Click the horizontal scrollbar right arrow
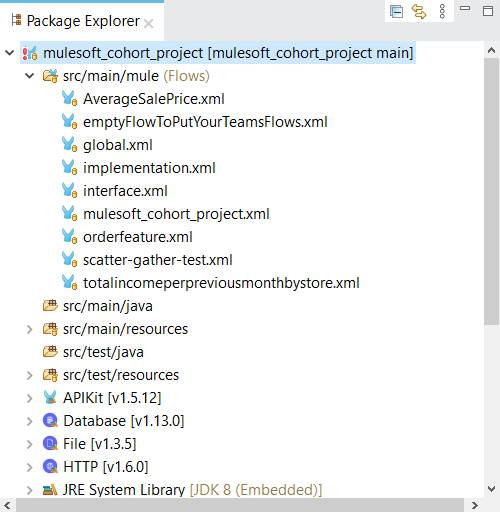Screen dimensions: 500x514 tap(475, 505)
